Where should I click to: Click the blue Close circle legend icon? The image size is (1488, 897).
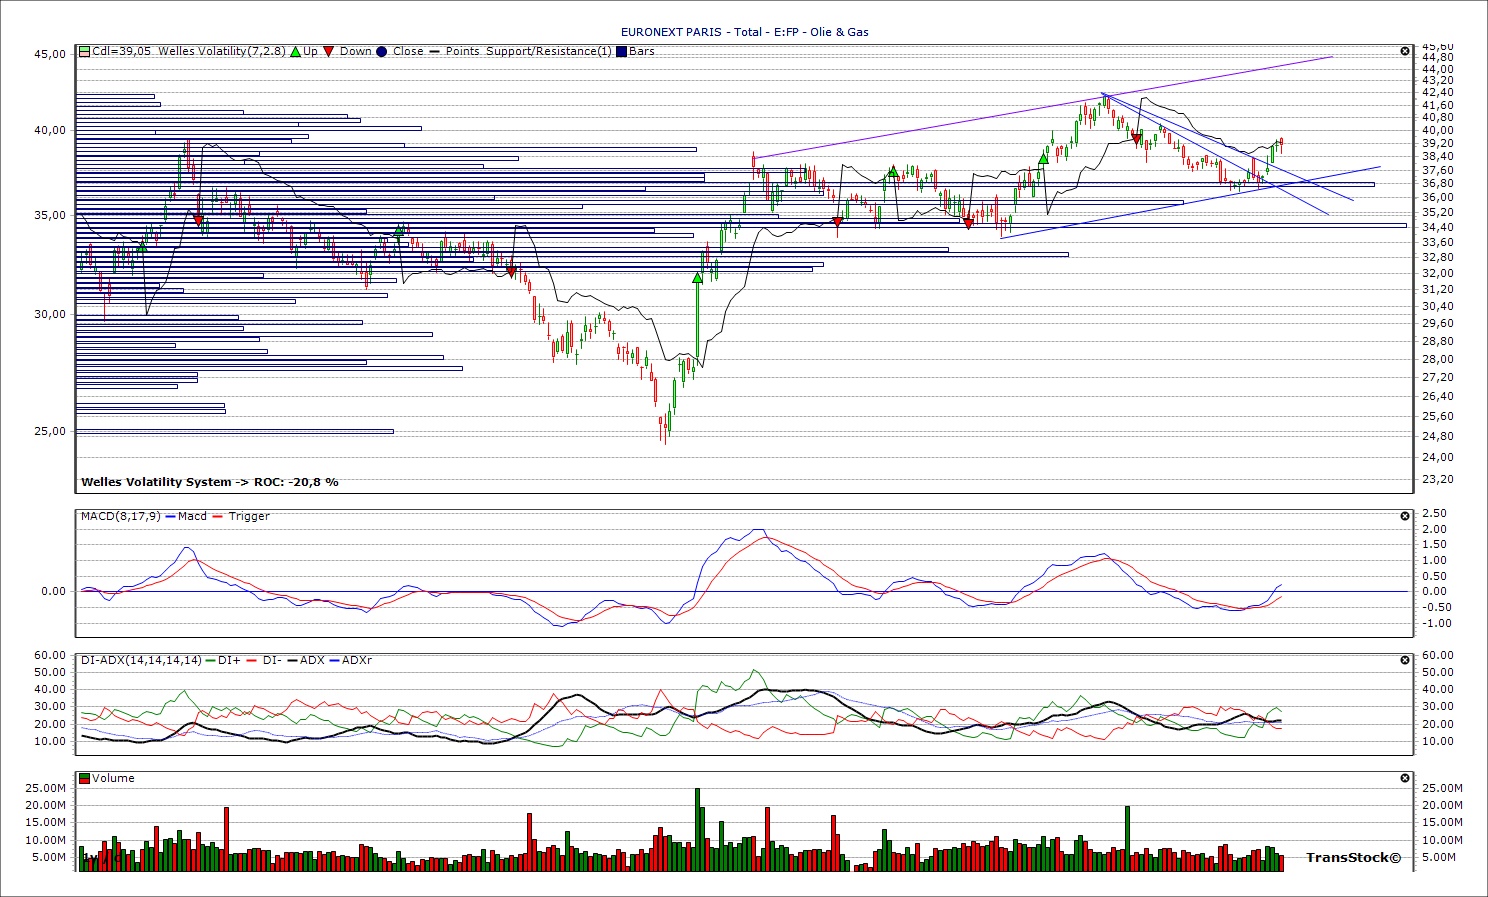click(x=381, y=51)
